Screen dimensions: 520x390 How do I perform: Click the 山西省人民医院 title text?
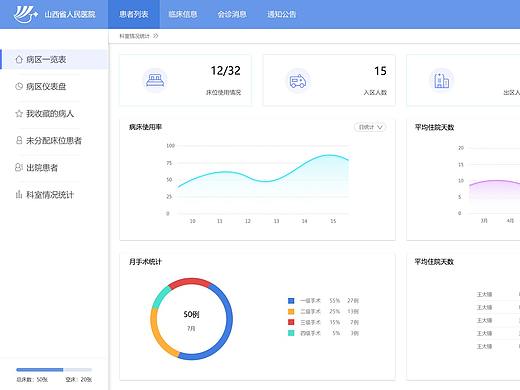(70, 14)
